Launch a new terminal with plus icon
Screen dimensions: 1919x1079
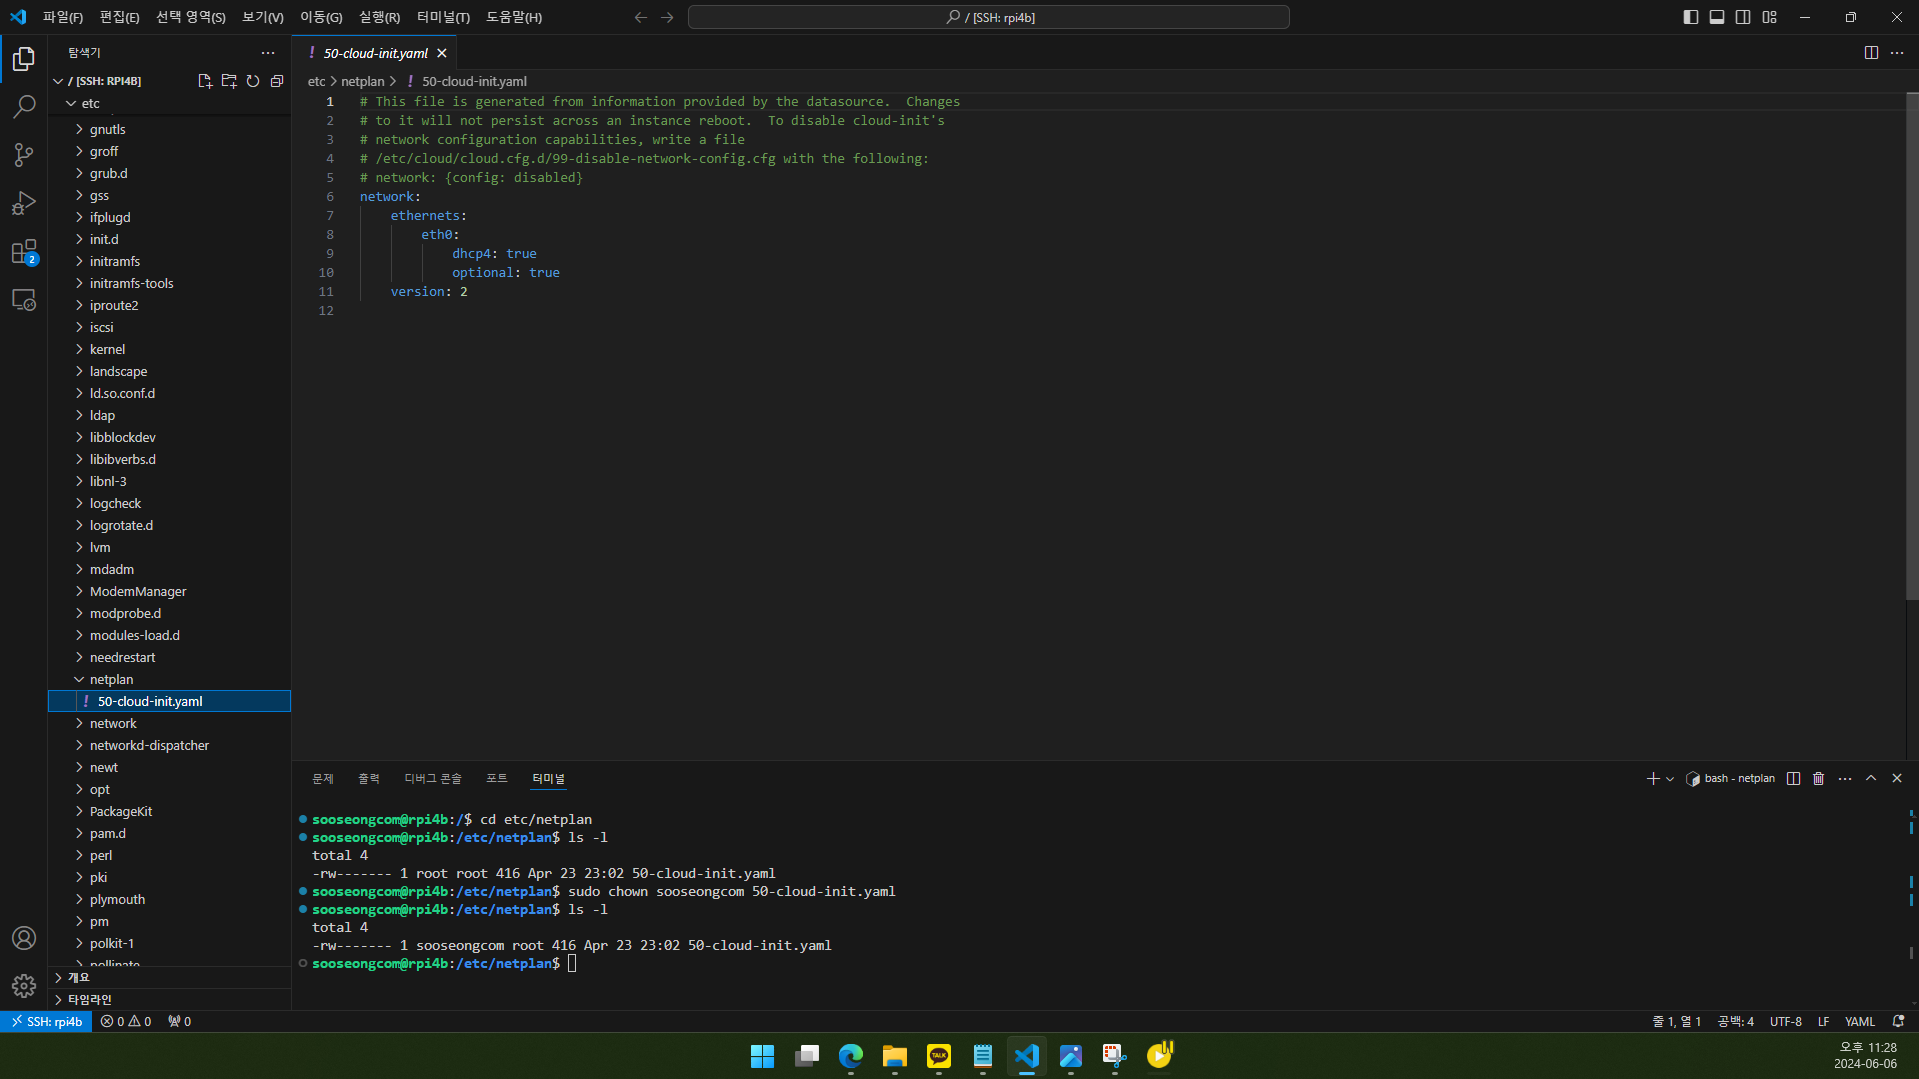1653,778
